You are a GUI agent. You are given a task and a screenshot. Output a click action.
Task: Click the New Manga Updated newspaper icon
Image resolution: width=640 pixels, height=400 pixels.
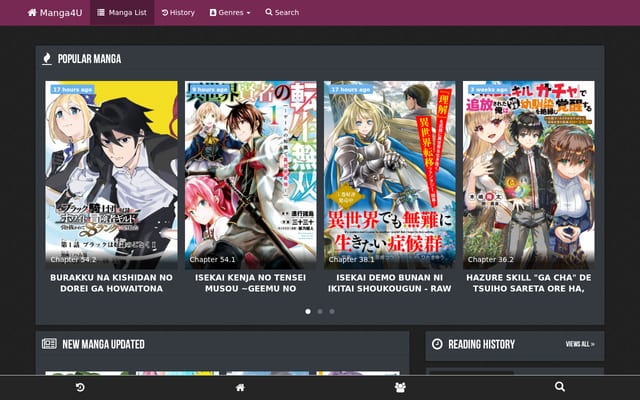click(x=49, y=344)
